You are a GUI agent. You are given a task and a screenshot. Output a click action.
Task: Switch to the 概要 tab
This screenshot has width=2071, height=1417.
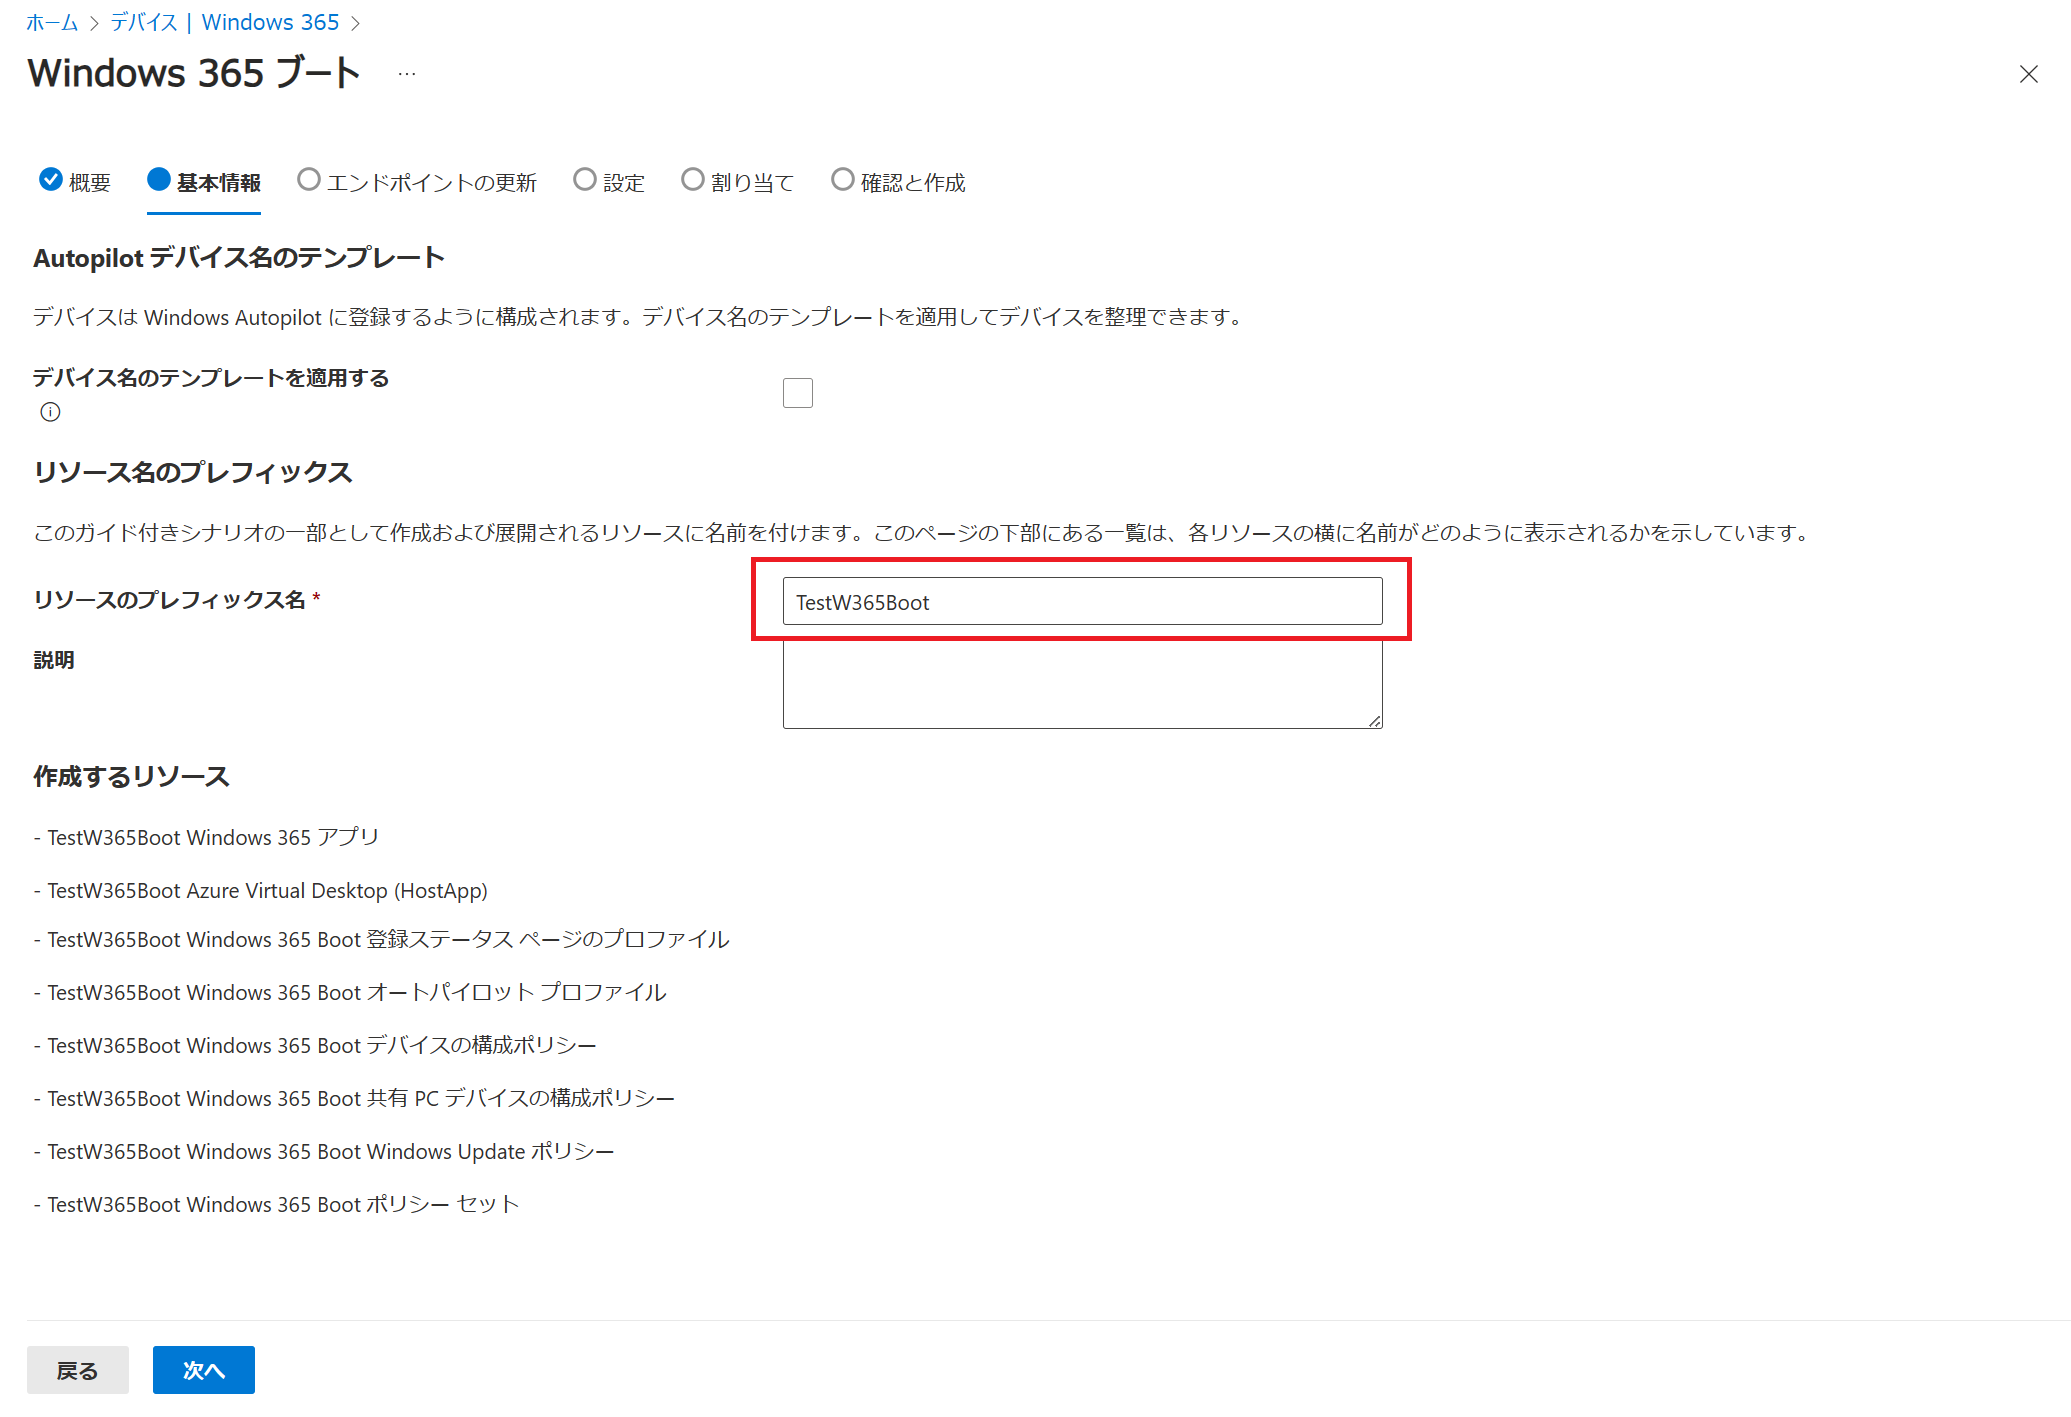(89, 183)
